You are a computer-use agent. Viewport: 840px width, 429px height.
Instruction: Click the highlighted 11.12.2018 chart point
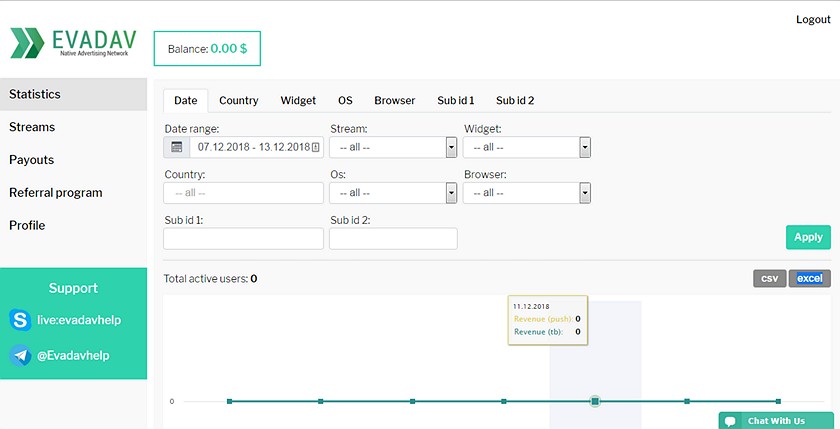595,401
